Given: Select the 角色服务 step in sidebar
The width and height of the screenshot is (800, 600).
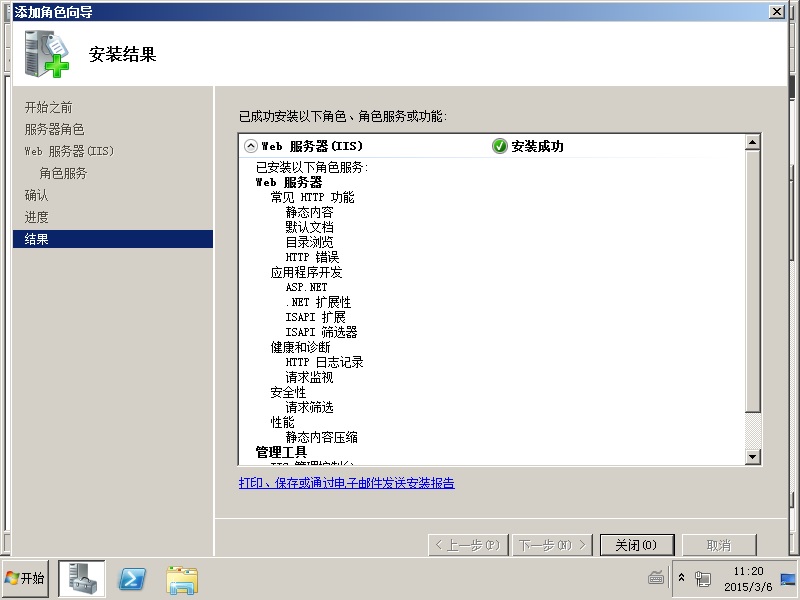Looking at the screenshot, I should point(63,173).
